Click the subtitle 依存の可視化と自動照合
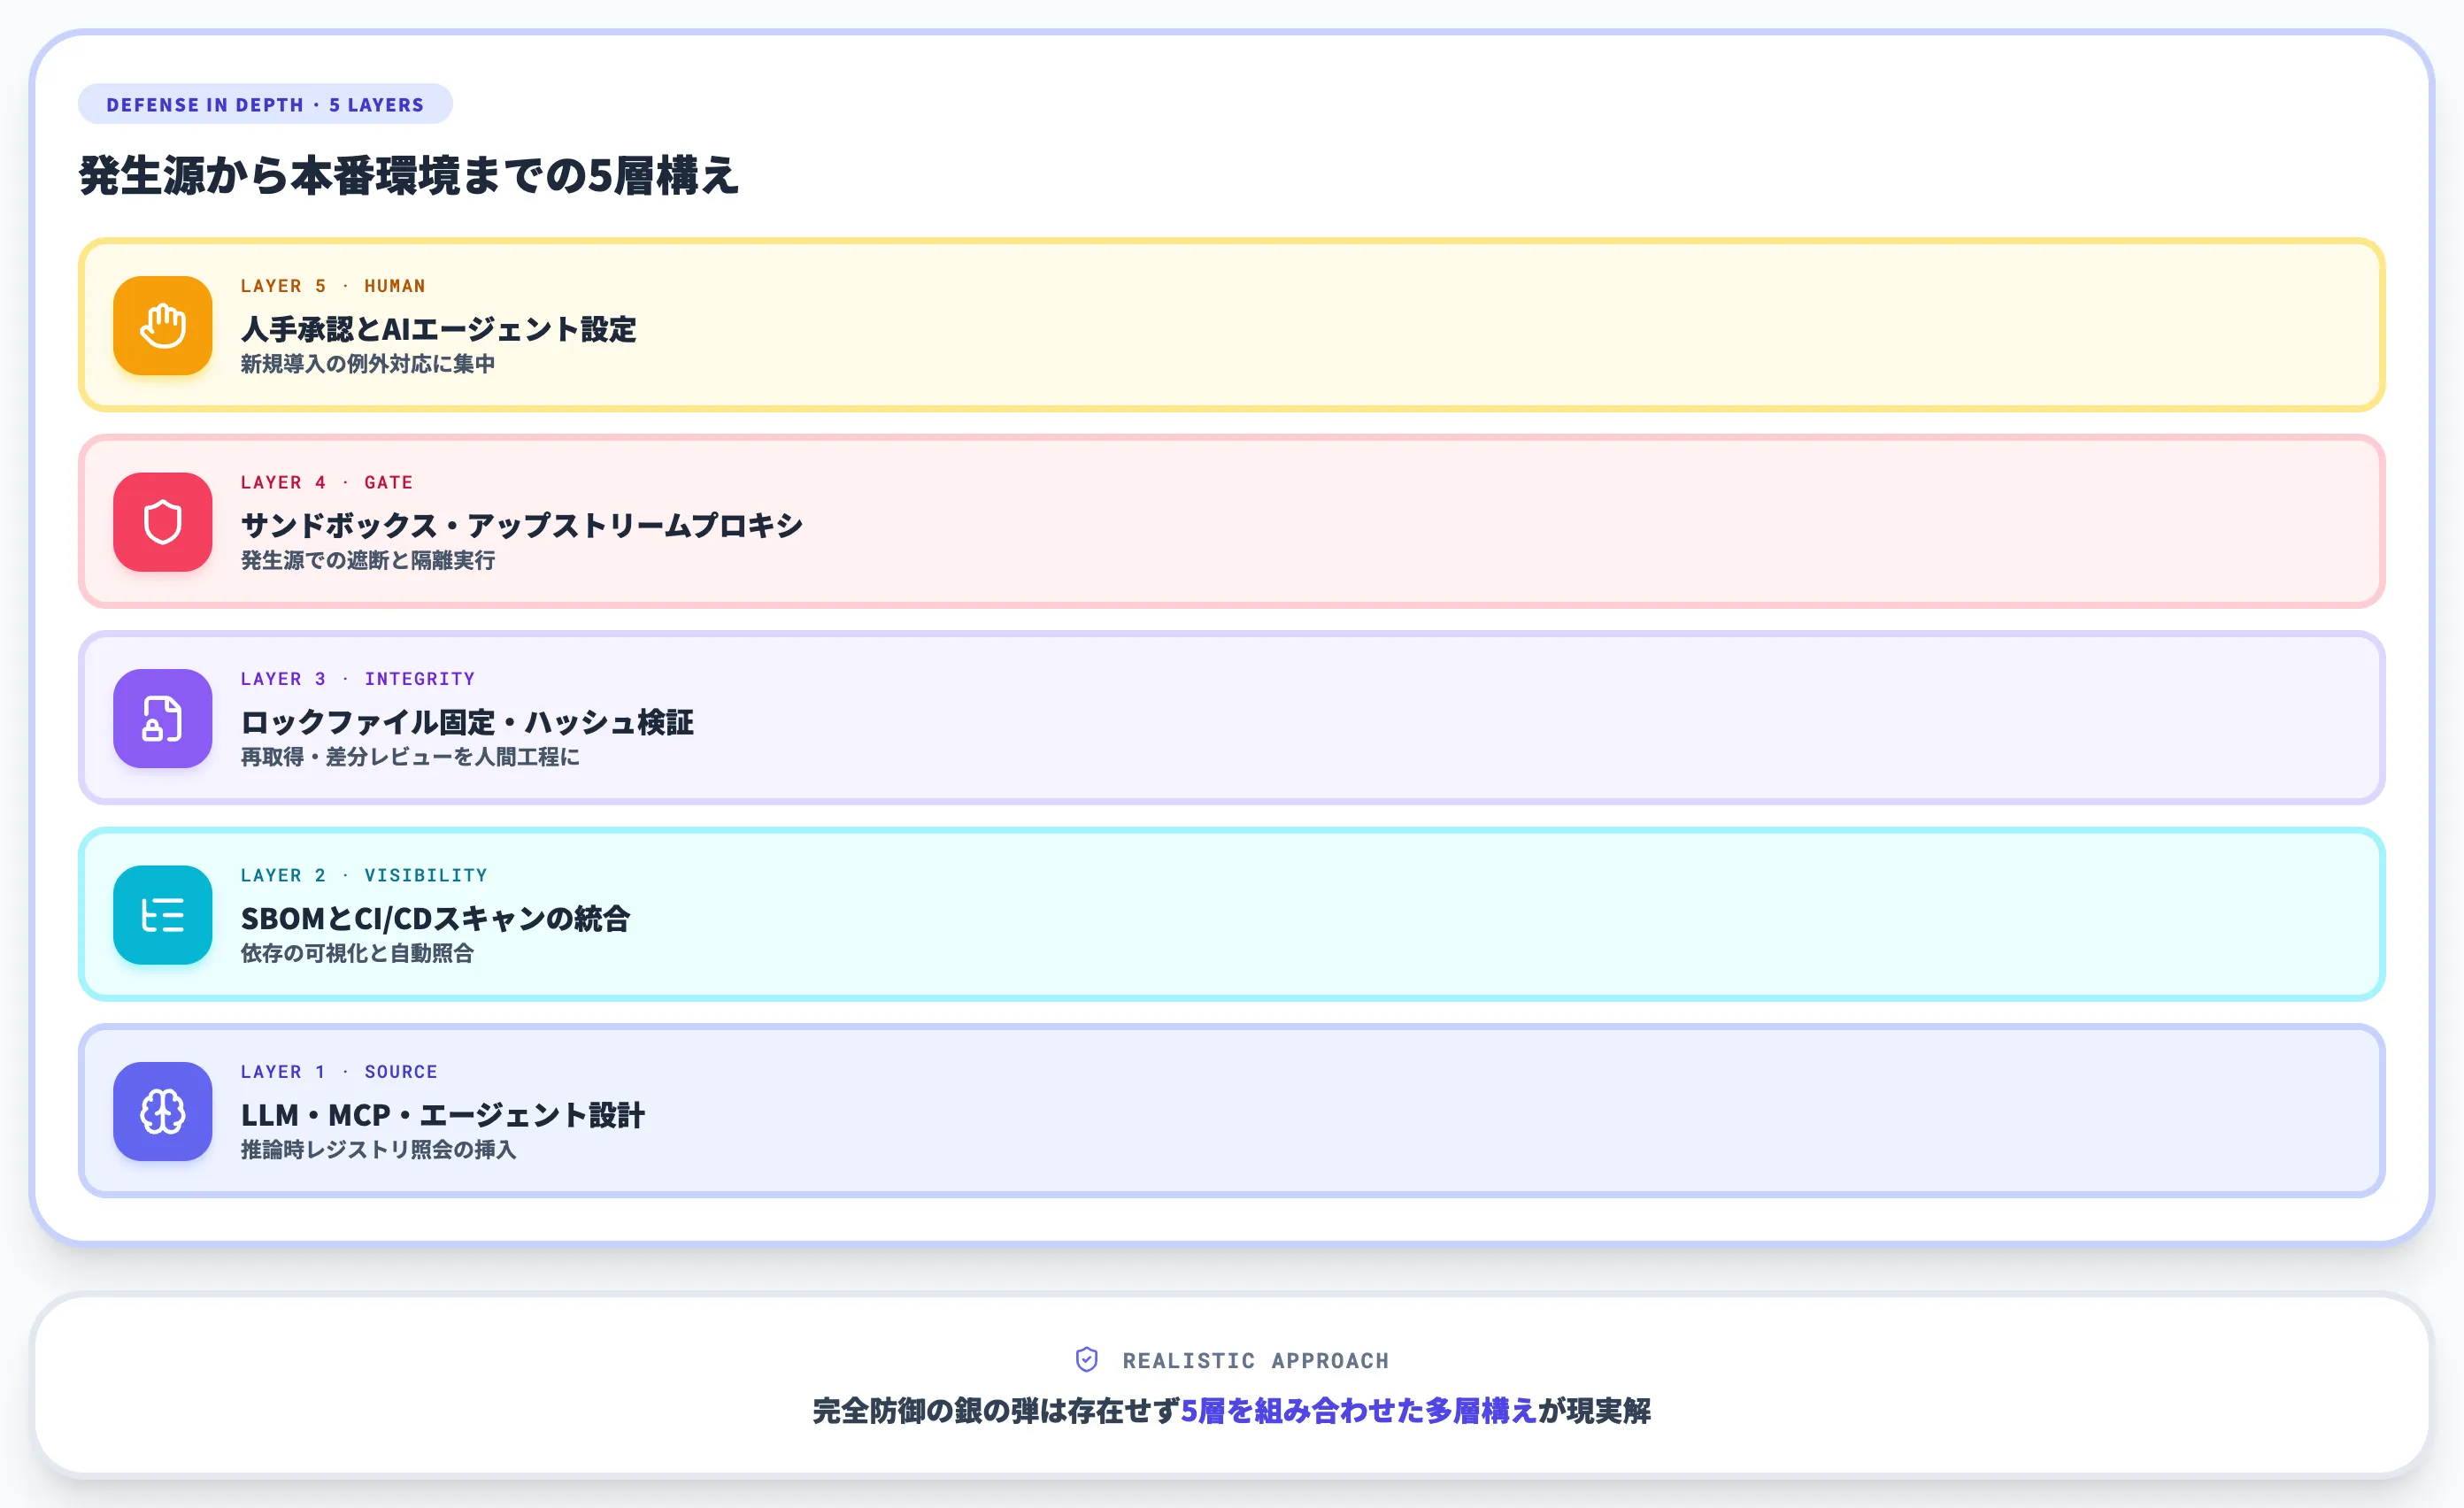This screenshot has height=1508, width=2464. tap(357, 953)
